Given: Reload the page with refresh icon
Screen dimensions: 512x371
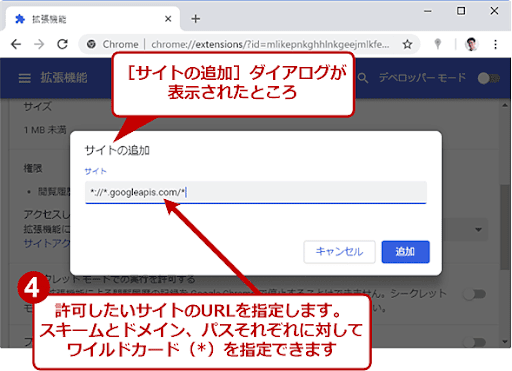Looking at the screenshot, I should tap(62, 44).
